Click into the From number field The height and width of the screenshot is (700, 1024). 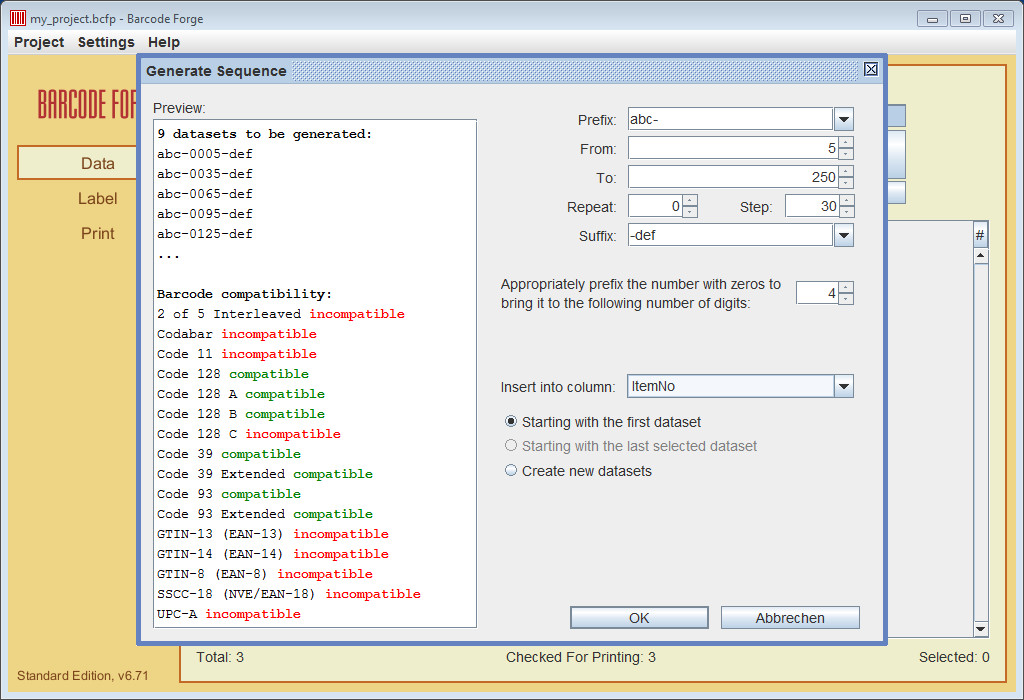731,149
